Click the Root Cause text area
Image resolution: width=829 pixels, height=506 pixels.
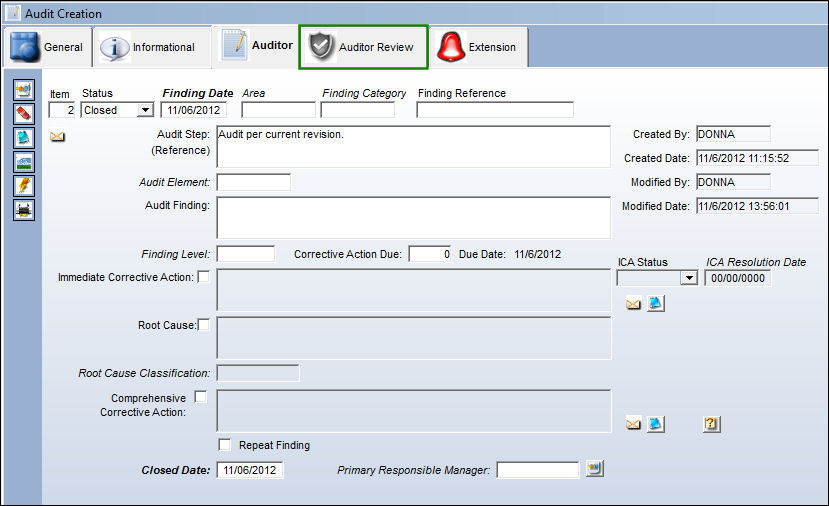pos(413,338)
